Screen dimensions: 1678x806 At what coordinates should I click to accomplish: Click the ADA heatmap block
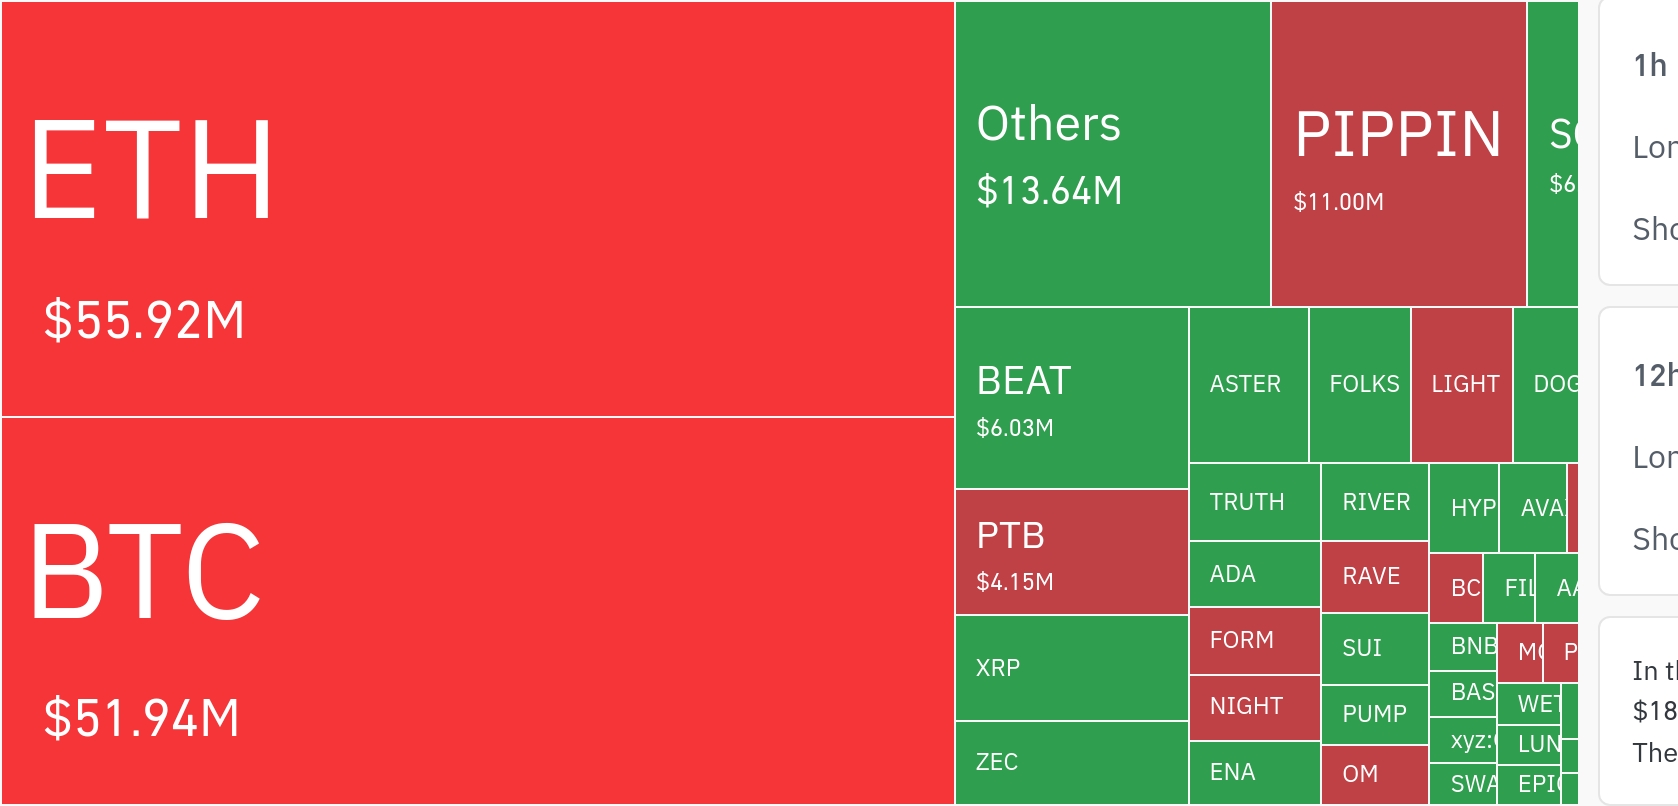pos(1254,574)
